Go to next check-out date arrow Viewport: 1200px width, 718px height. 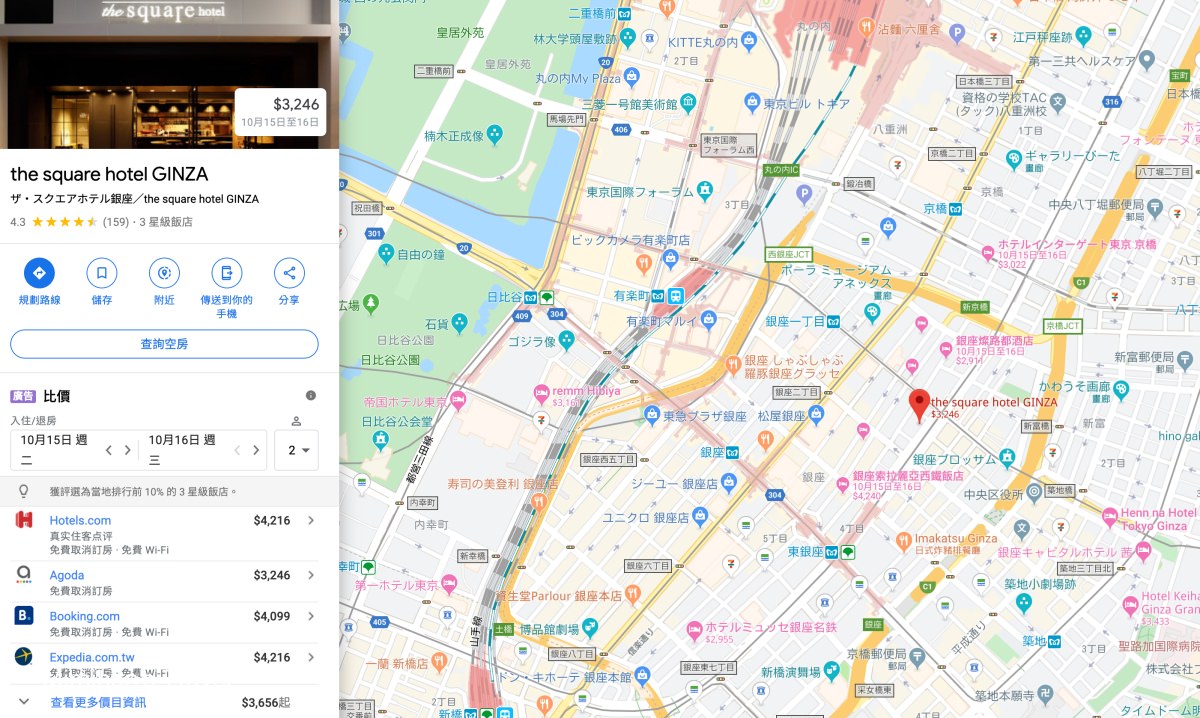[256, 450]
